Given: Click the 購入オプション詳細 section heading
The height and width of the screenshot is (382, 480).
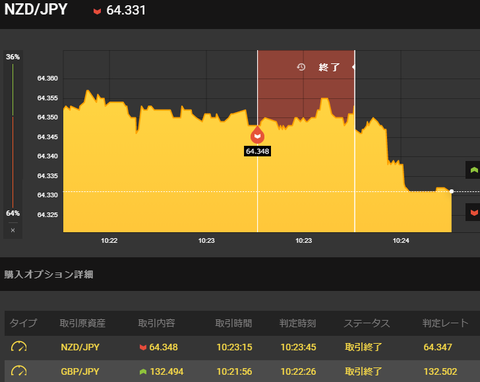Looking at the screenshot, I should pos(49,274).
